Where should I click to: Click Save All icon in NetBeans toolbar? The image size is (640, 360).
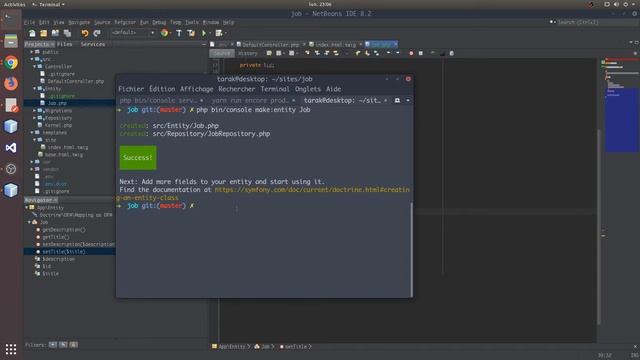point(67,33)
